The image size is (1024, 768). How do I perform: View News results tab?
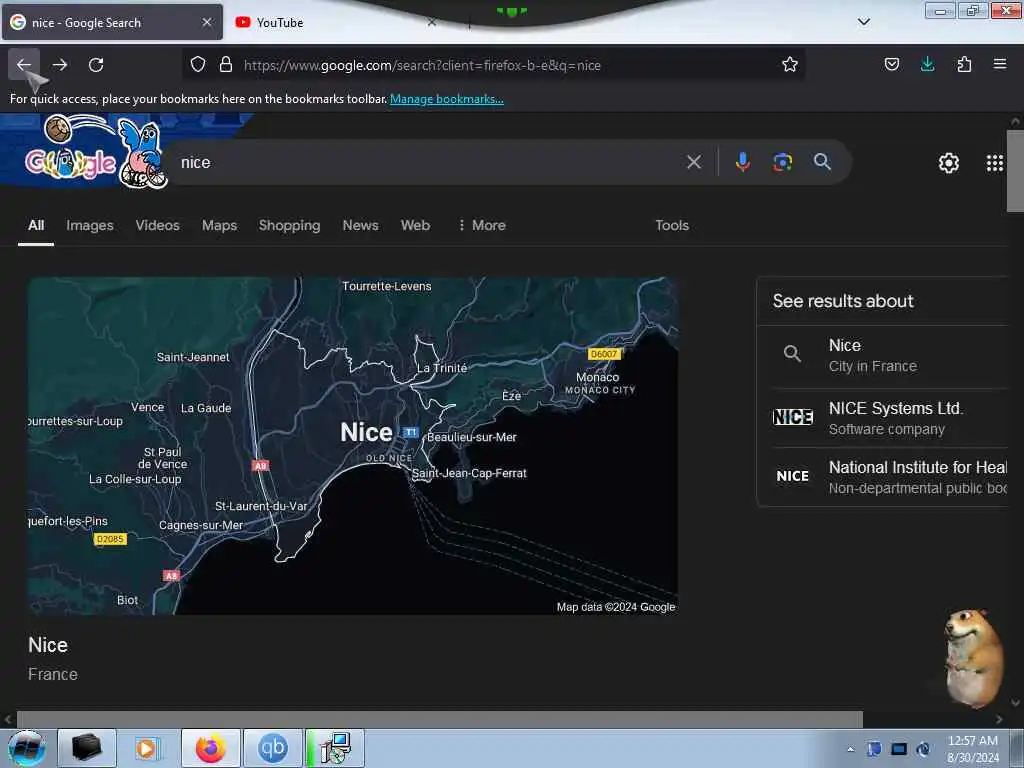tap(360, 225)
